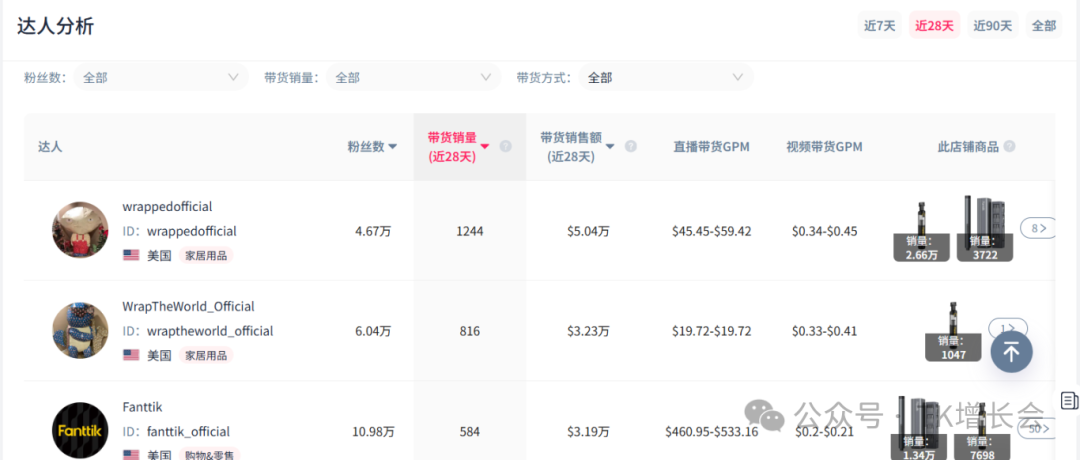Screen dimensions: 1080x460
Task: Select the 近28天 time range tab
Action: (935, 26)
